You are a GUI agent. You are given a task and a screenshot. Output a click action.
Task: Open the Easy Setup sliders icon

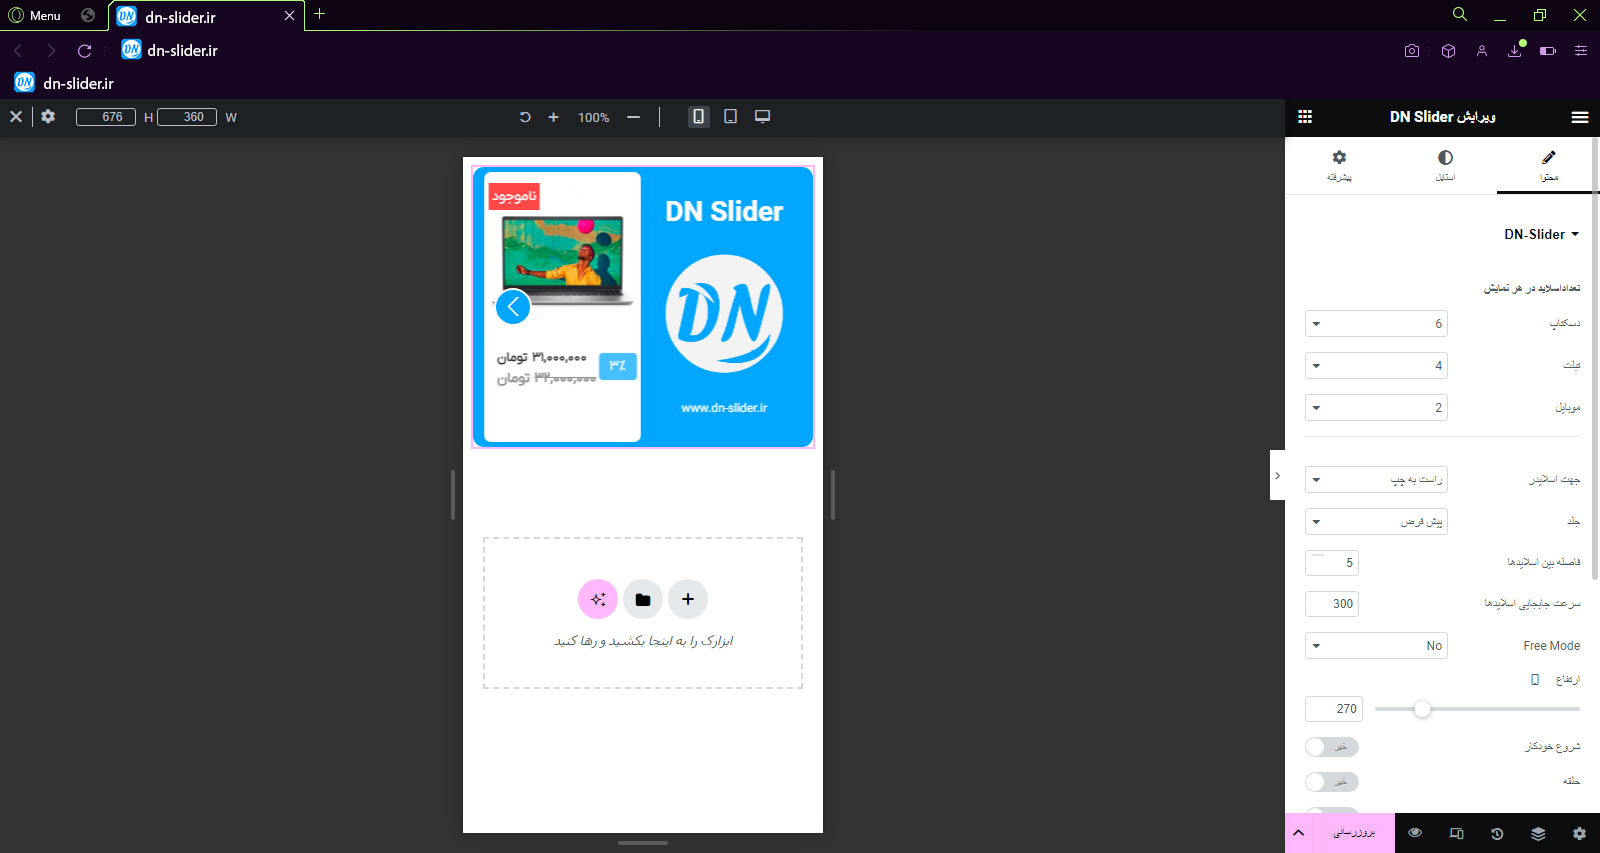pos(1581,50)
